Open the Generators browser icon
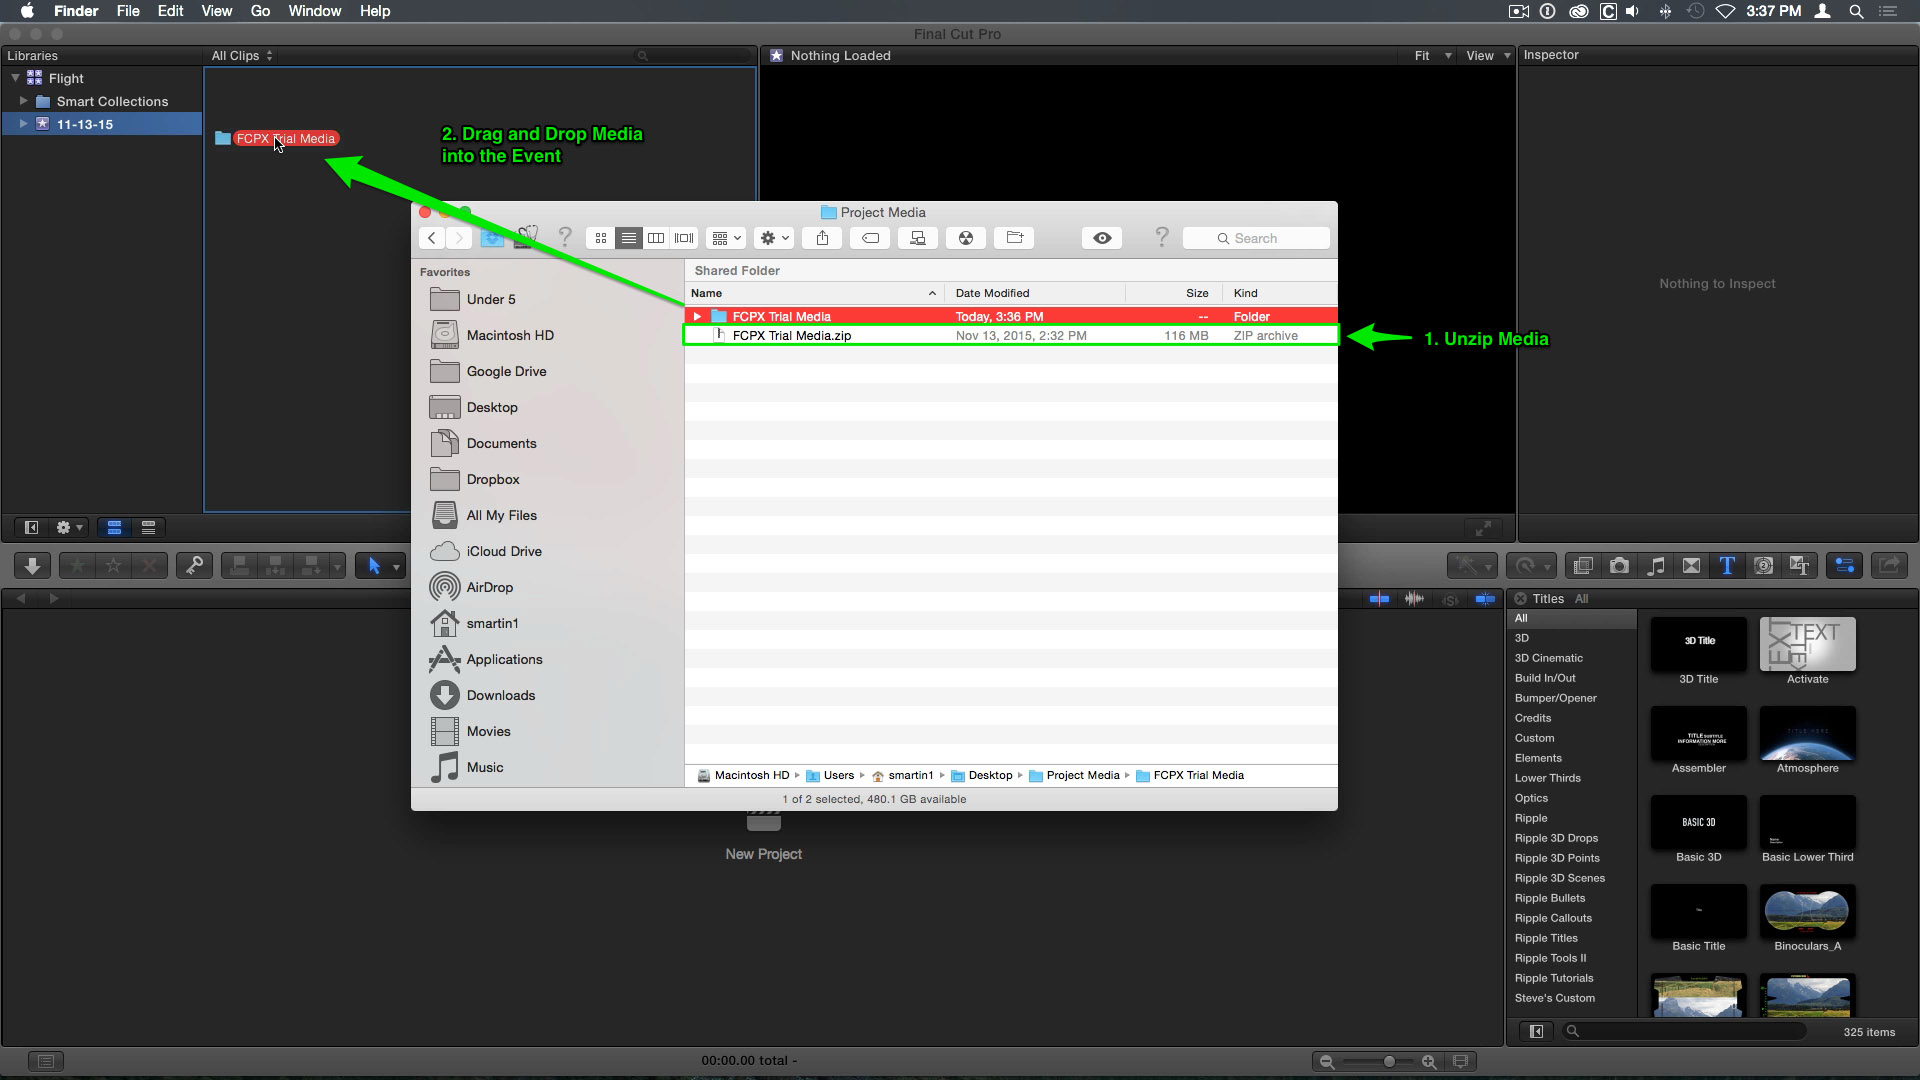 (x=1764, y=566)
